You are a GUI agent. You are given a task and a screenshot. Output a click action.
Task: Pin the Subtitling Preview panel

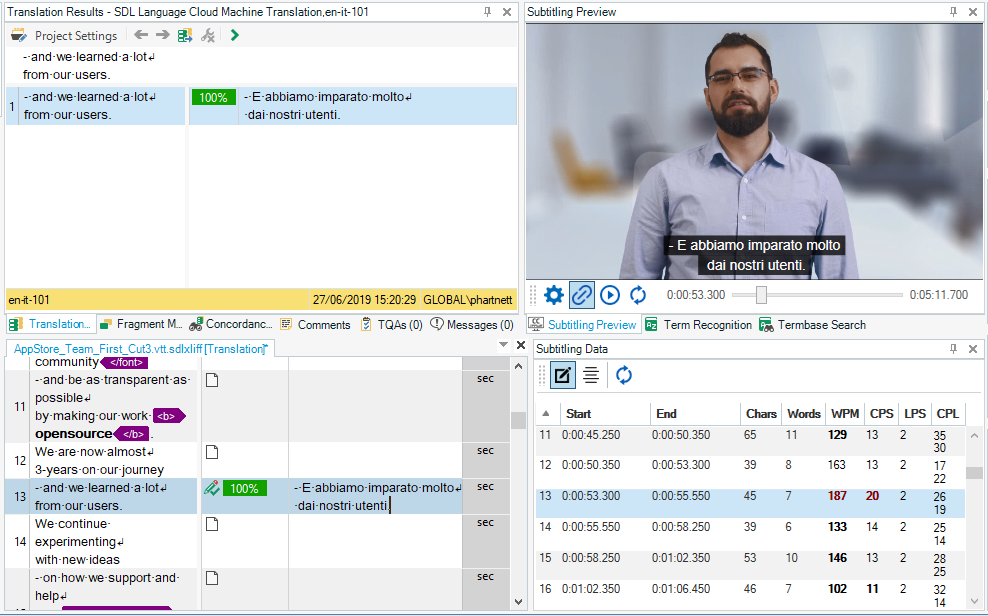coord(953,12)
